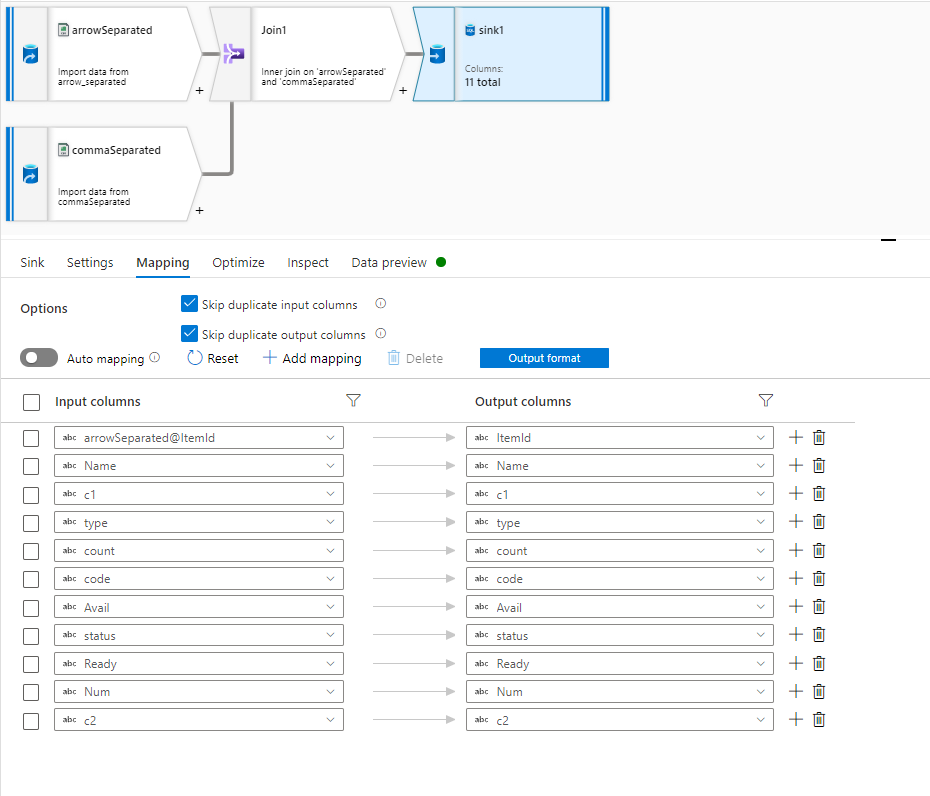
Task: Add a mapping below the ItemId row
Action: tap(796, 437)
